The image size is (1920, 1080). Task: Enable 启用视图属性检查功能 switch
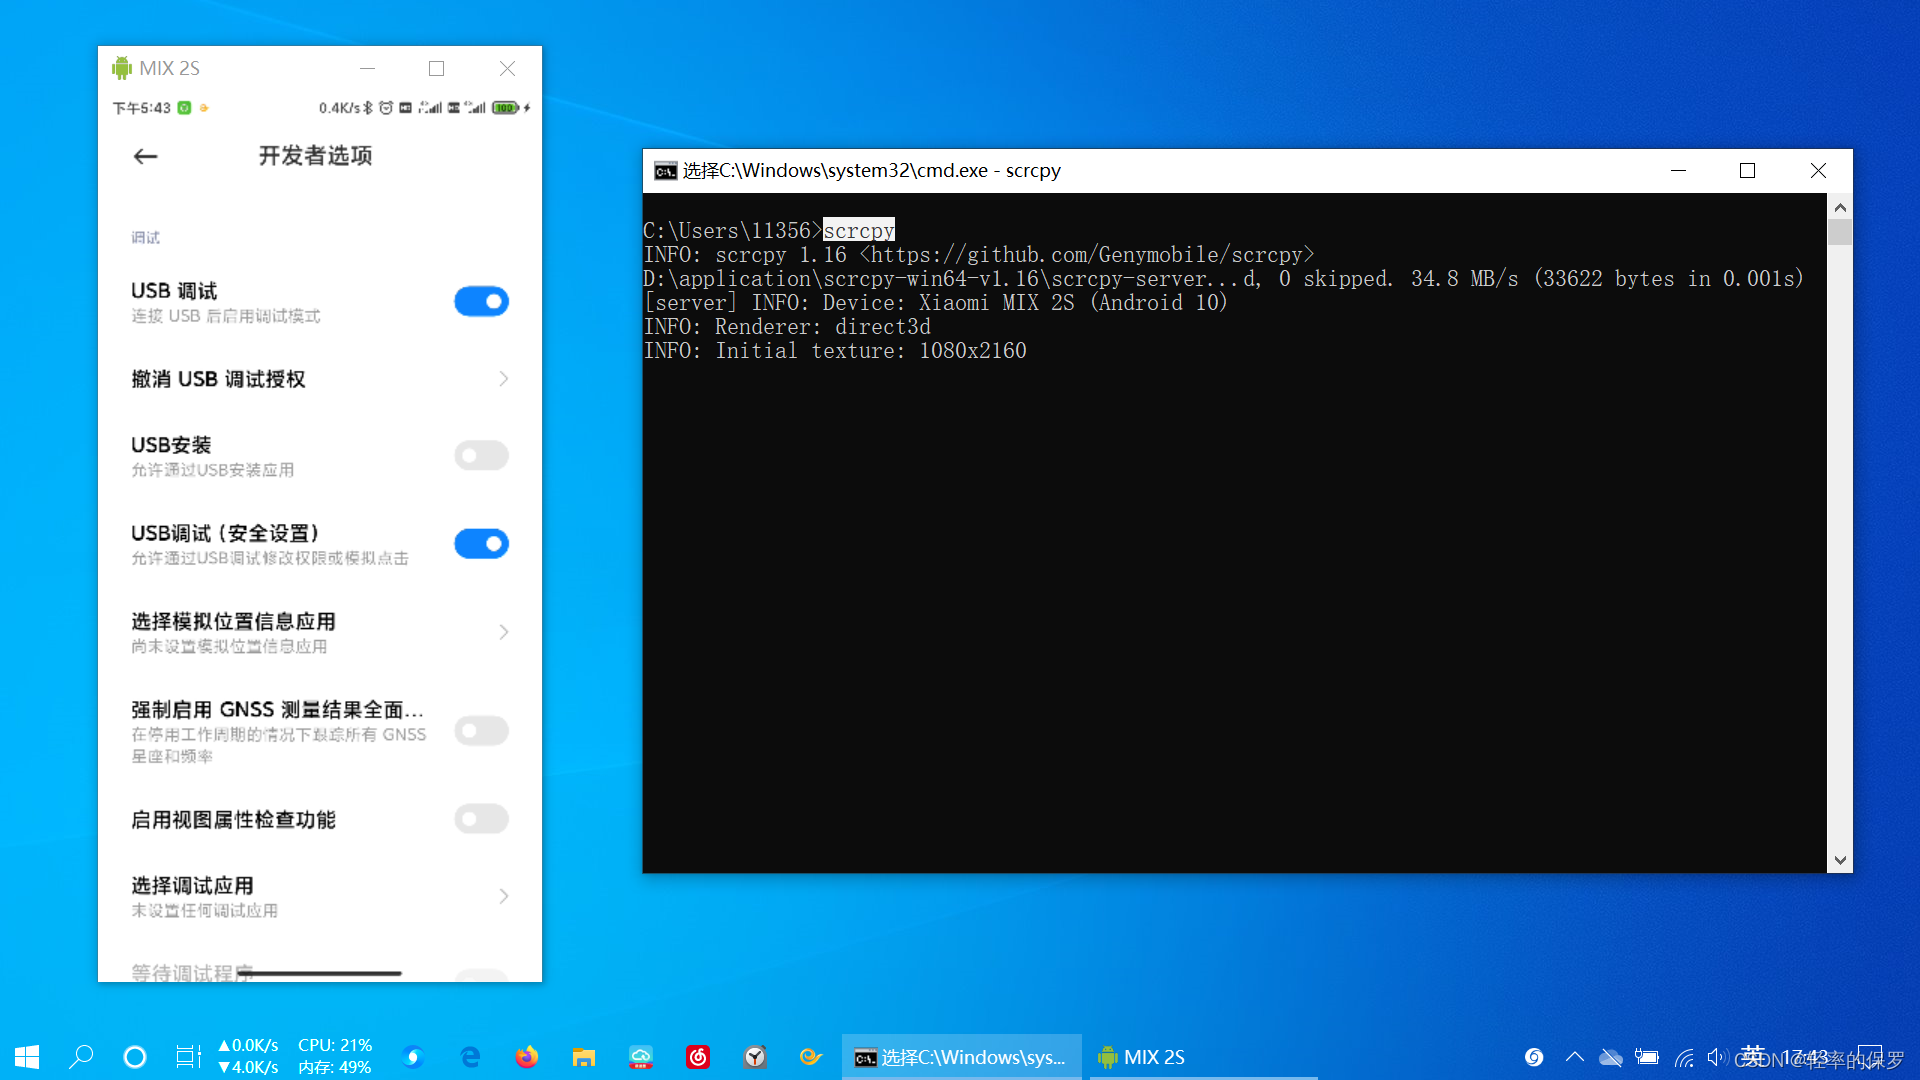click(481, 819)
